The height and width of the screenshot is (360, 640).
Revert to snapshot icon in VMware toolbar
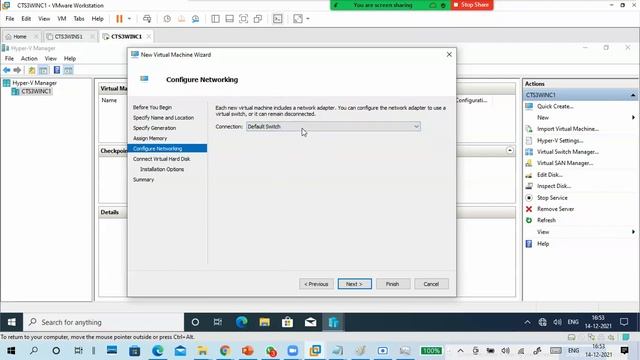181,19
